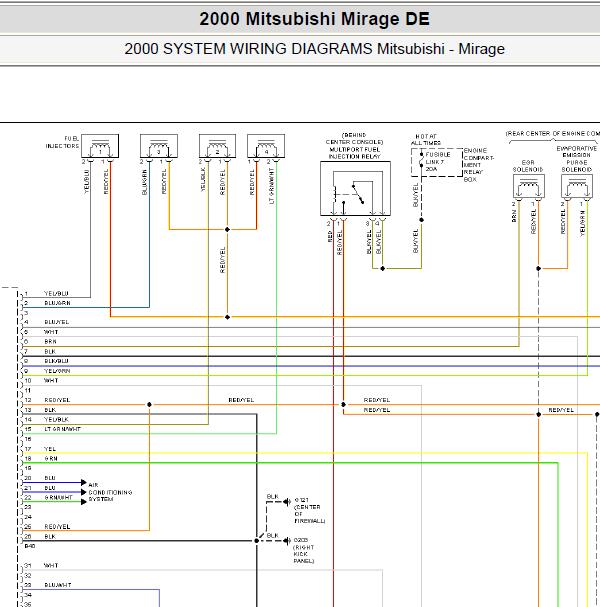
Task: Click pin 1 'YEL/BLU' connector label
Action: click(56, 293)
